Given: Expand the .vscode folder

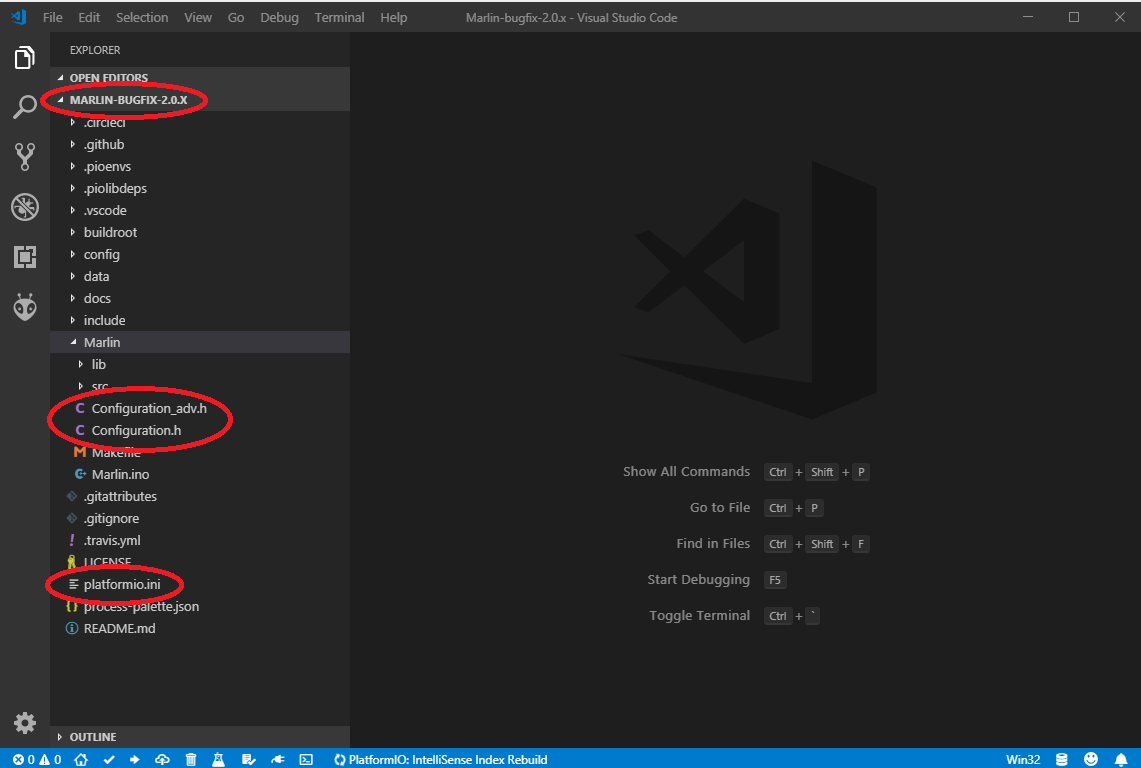Looking at the screenshot, I should [200, 210].
